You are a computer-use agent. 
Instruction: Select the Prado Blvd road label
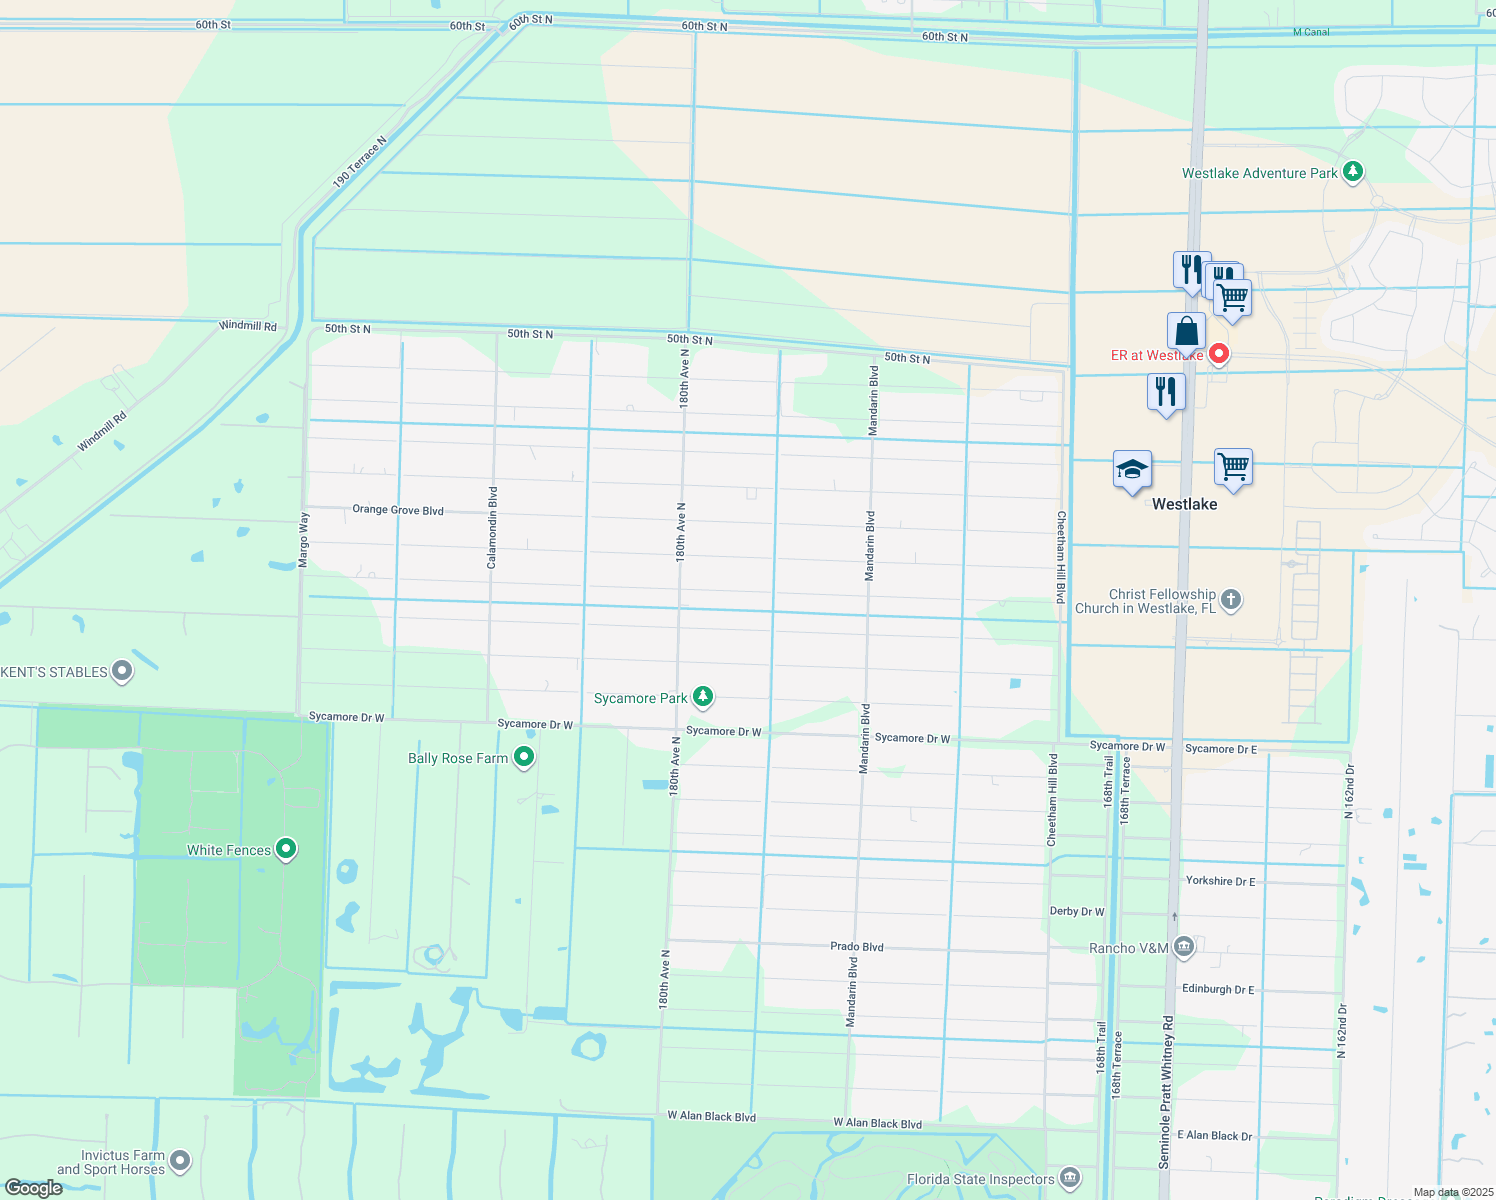pos(857,946)
